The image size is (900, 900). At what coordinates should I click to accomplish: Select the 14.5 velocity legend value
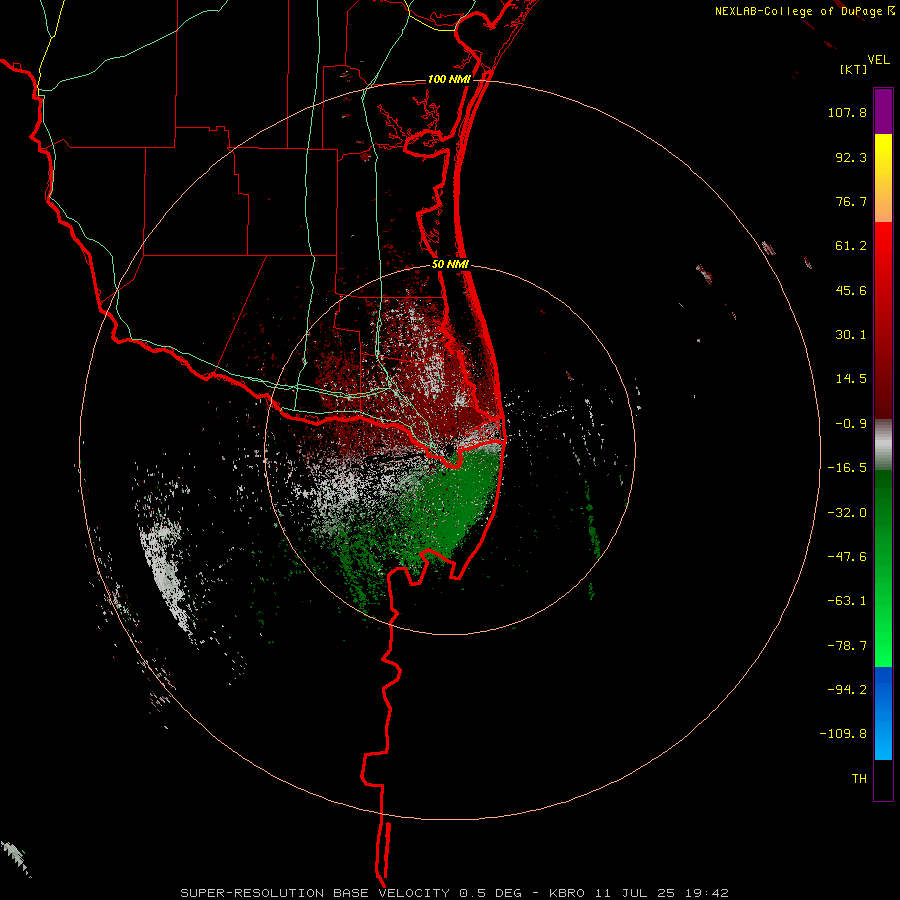851,379
